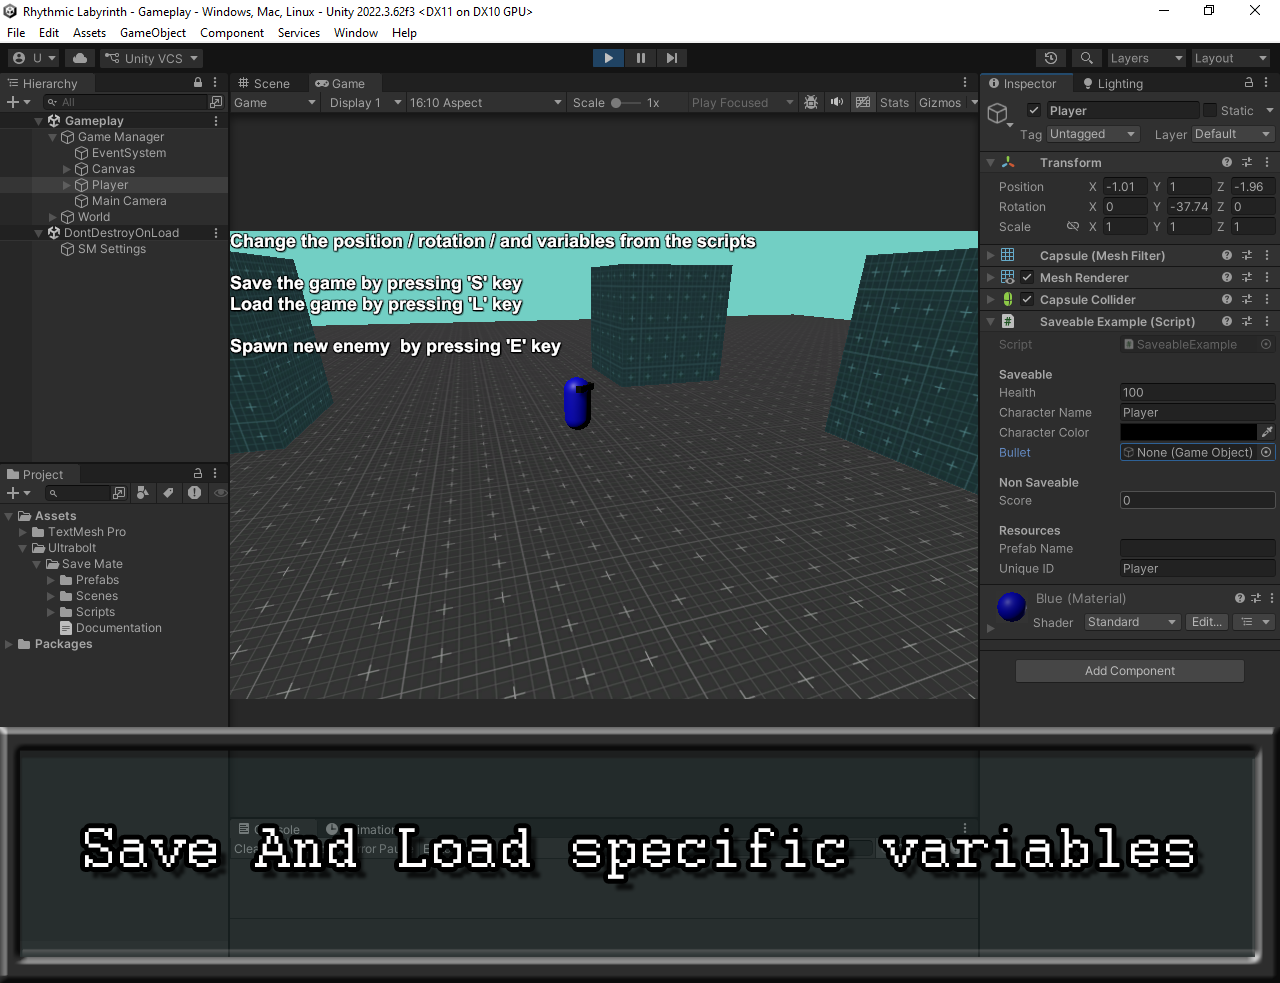Start Play mode with the play button
This screenshot has width=1280, height=983.
(608, 58)
